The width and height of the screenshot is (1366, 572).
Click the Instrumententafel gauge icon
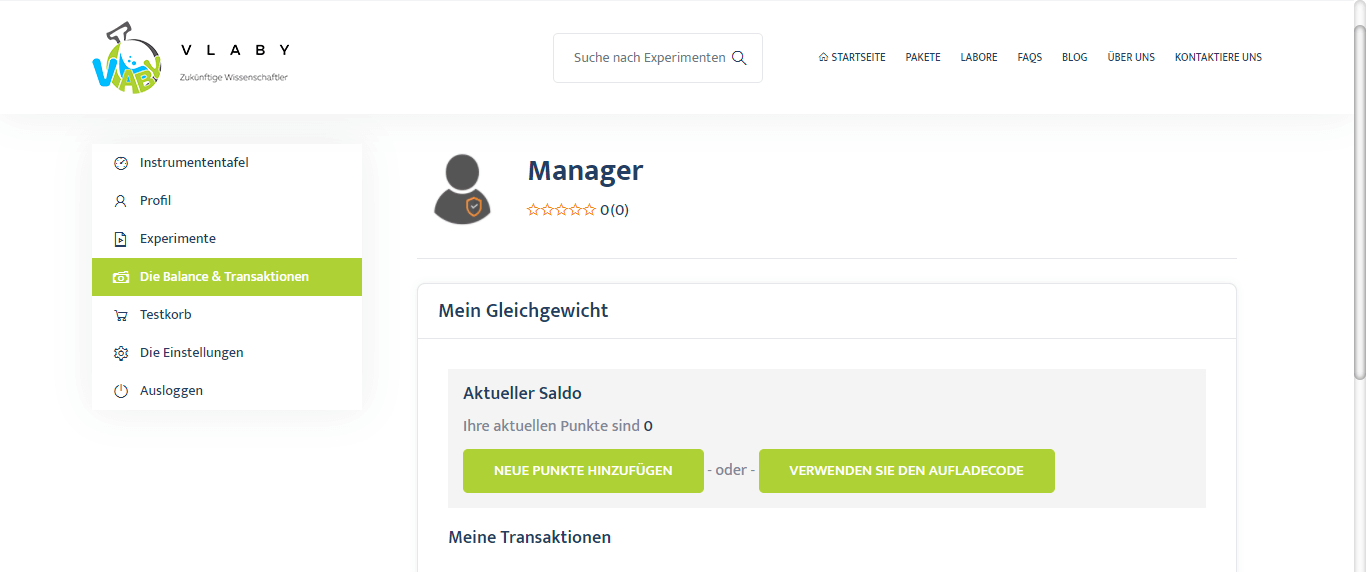coord(121,163)
